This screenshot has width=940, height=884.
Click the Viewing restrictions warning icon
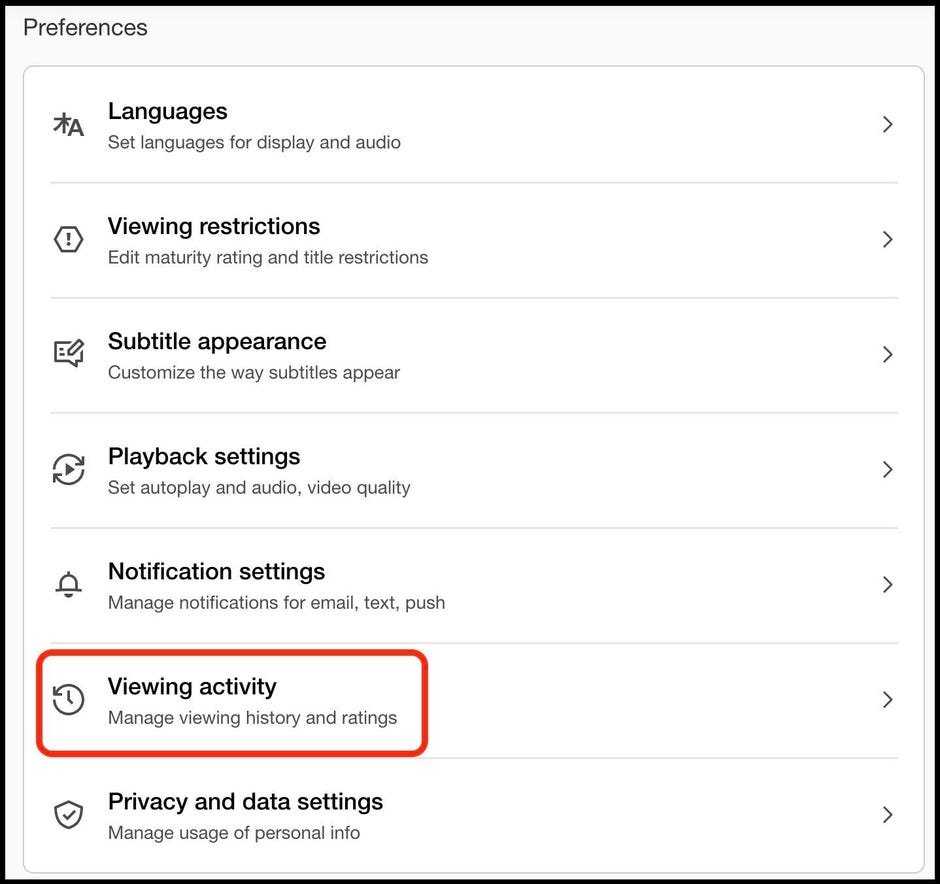(68, 240)
